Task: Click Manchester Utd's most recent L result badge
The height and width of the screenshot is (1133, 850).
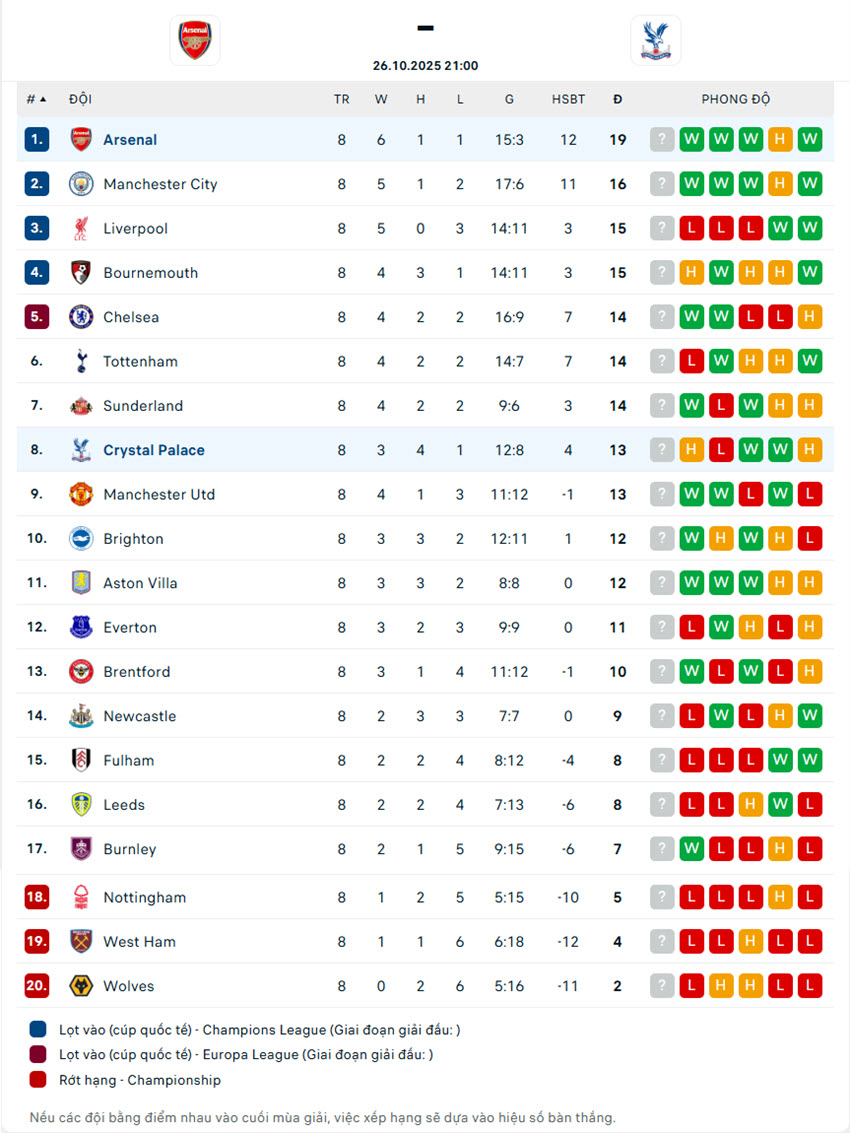Action: (810, 494)
